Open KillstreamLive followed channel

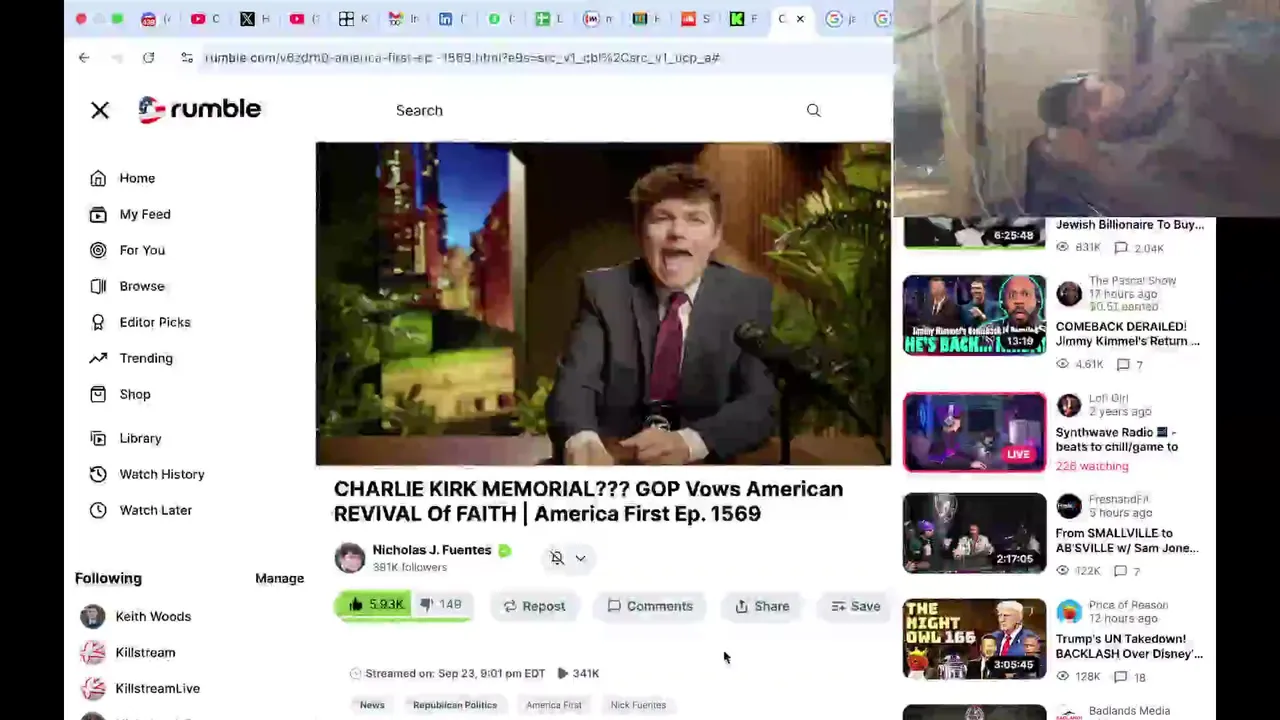pyautogui.click(x=157, y=688)
